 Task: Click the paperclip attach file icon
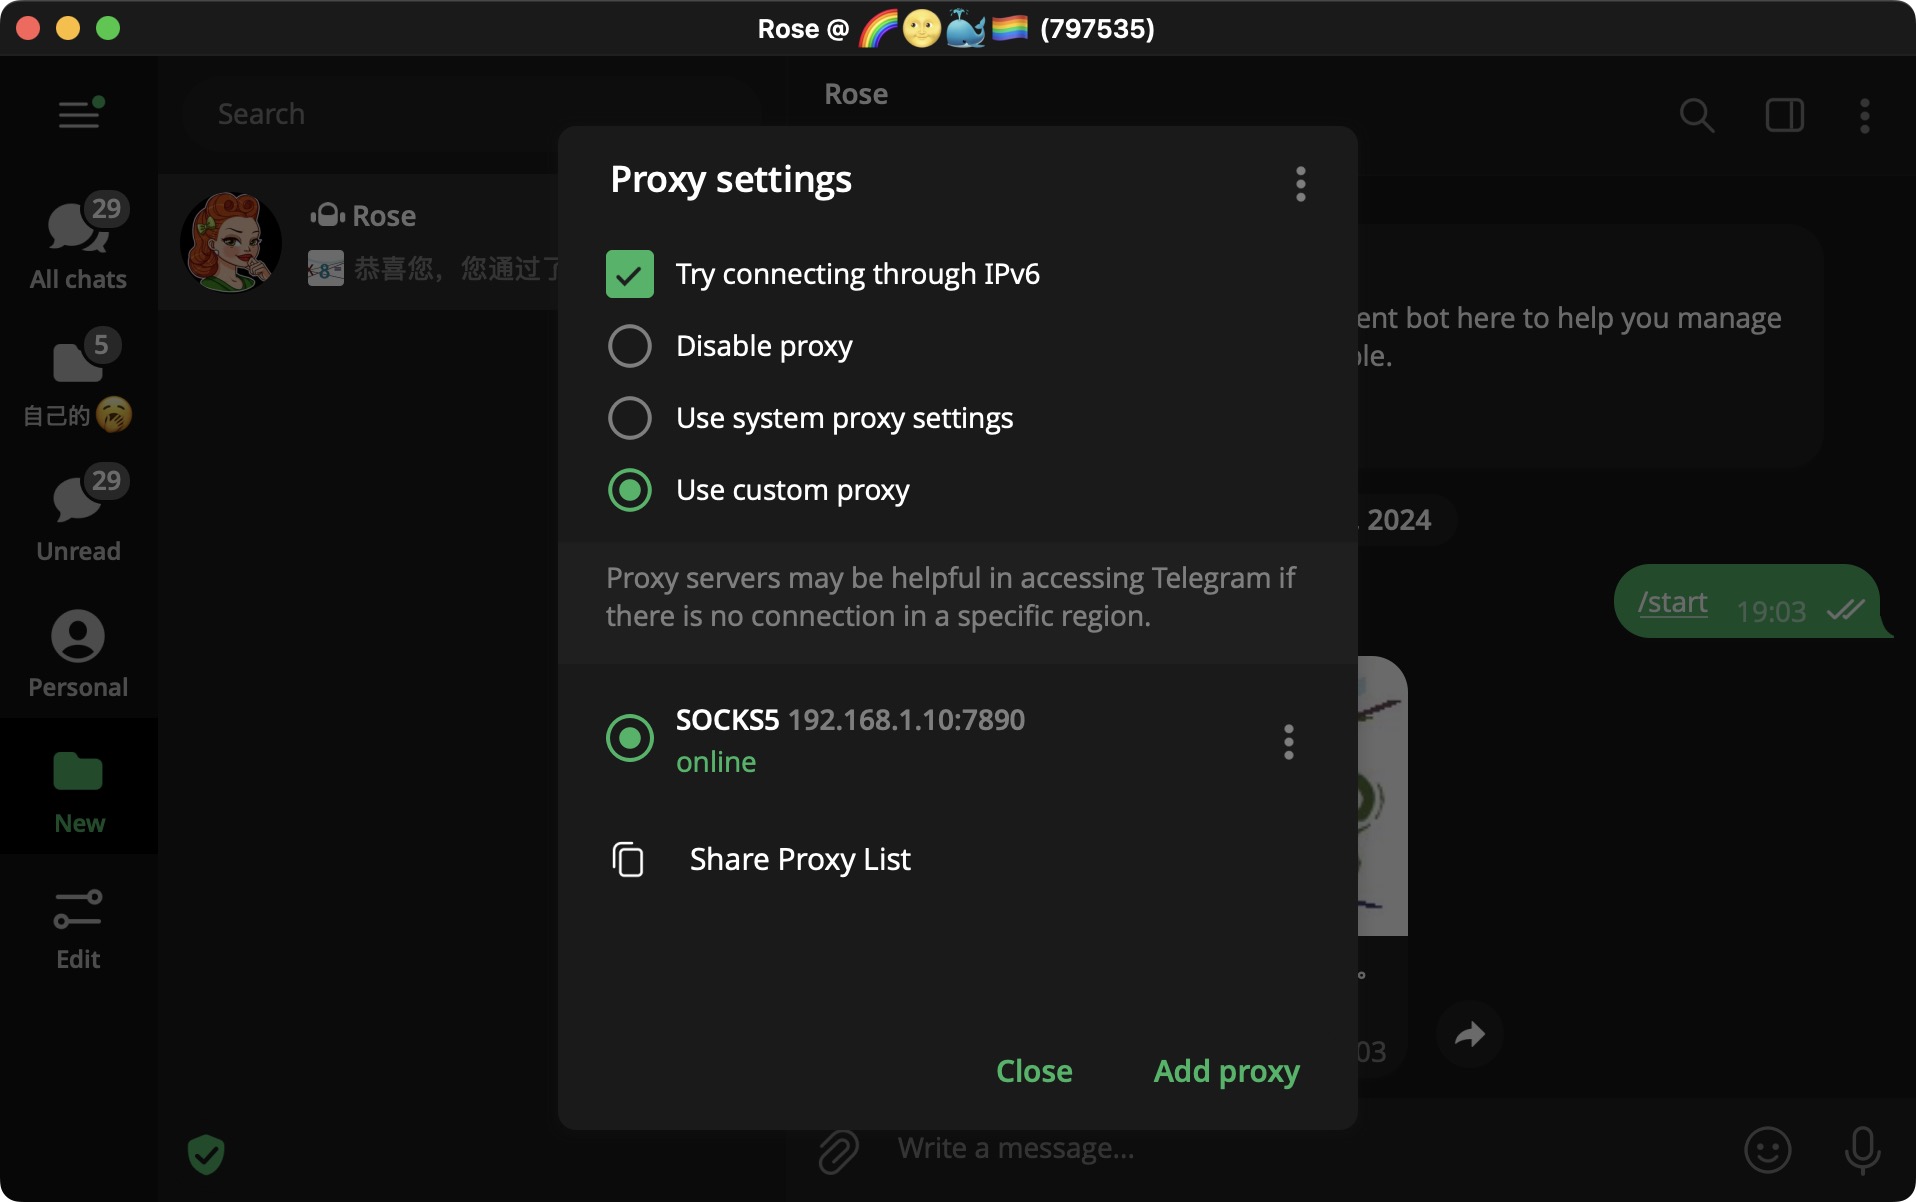pos(838,1150)
